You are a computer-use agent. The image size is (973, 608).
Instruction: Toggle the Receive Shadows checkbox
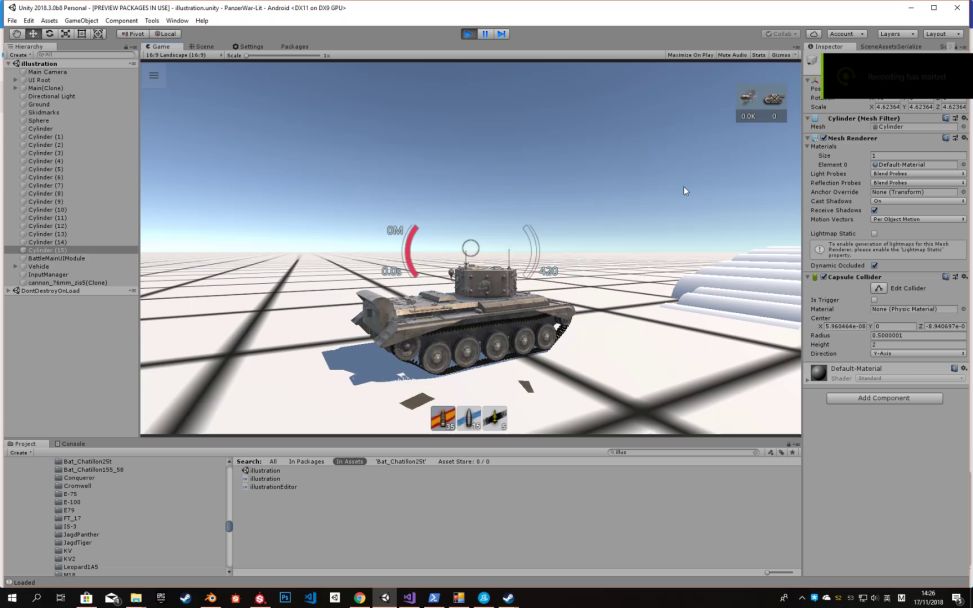pos(874,210)
